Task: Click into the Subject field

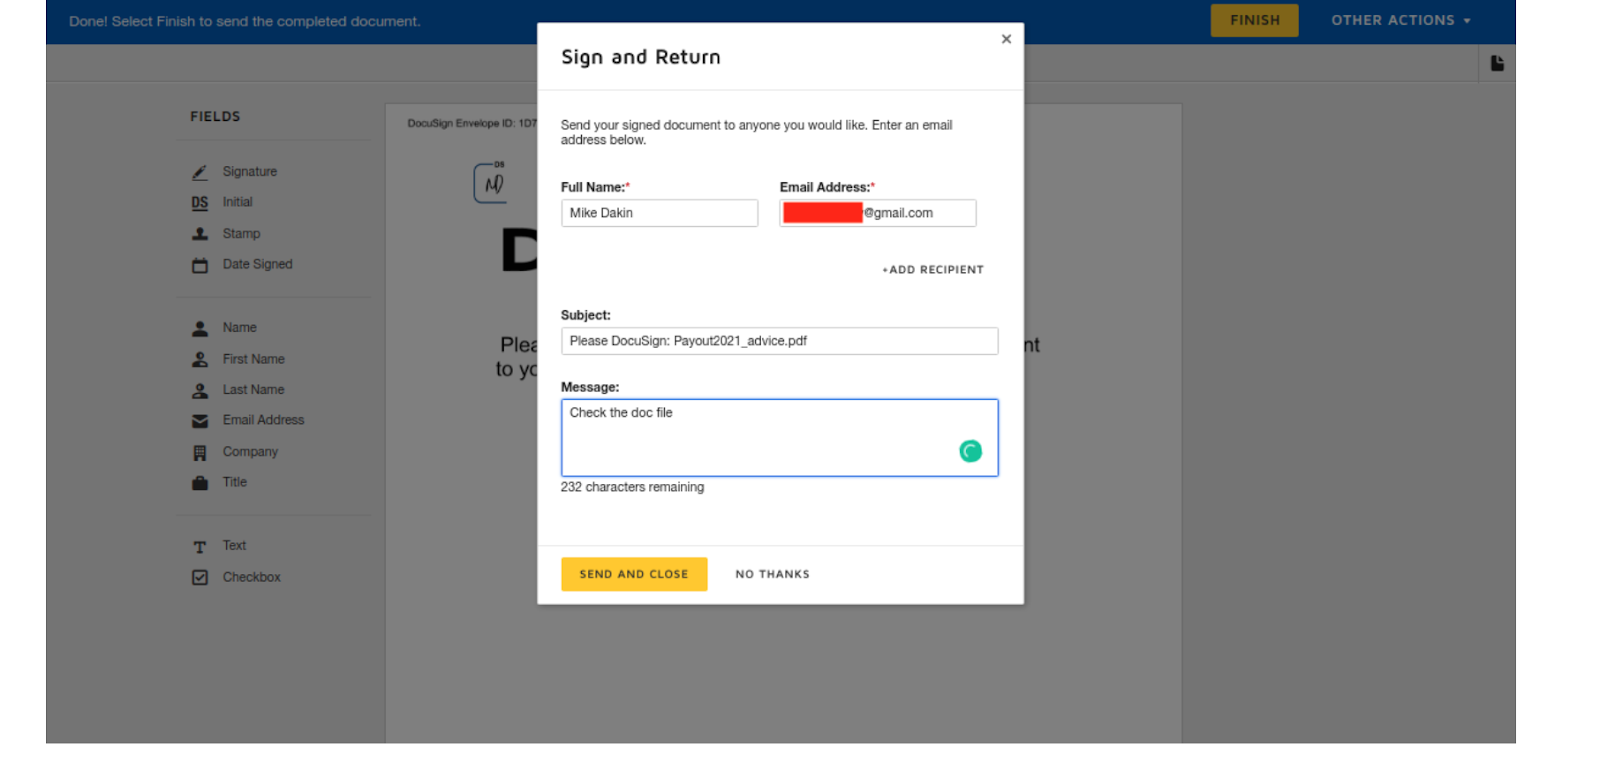Action: click(780, 341)
